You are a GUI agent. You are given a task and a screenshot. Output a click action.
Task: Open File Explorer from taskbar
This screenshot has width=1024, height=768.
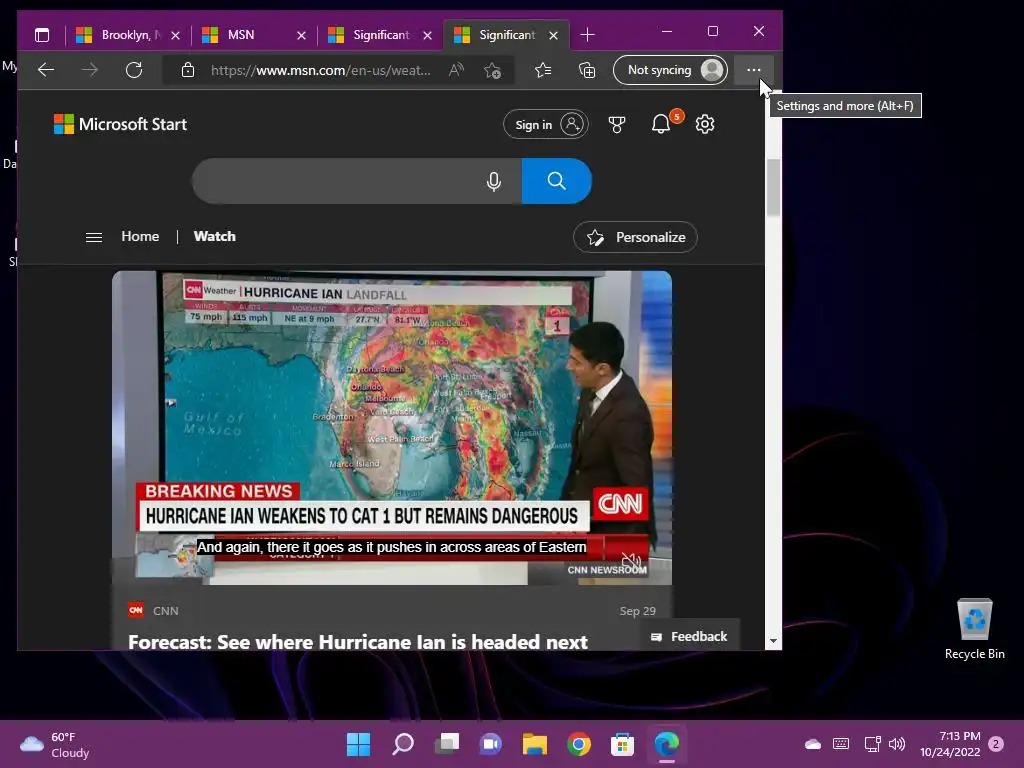click(535, 744)
